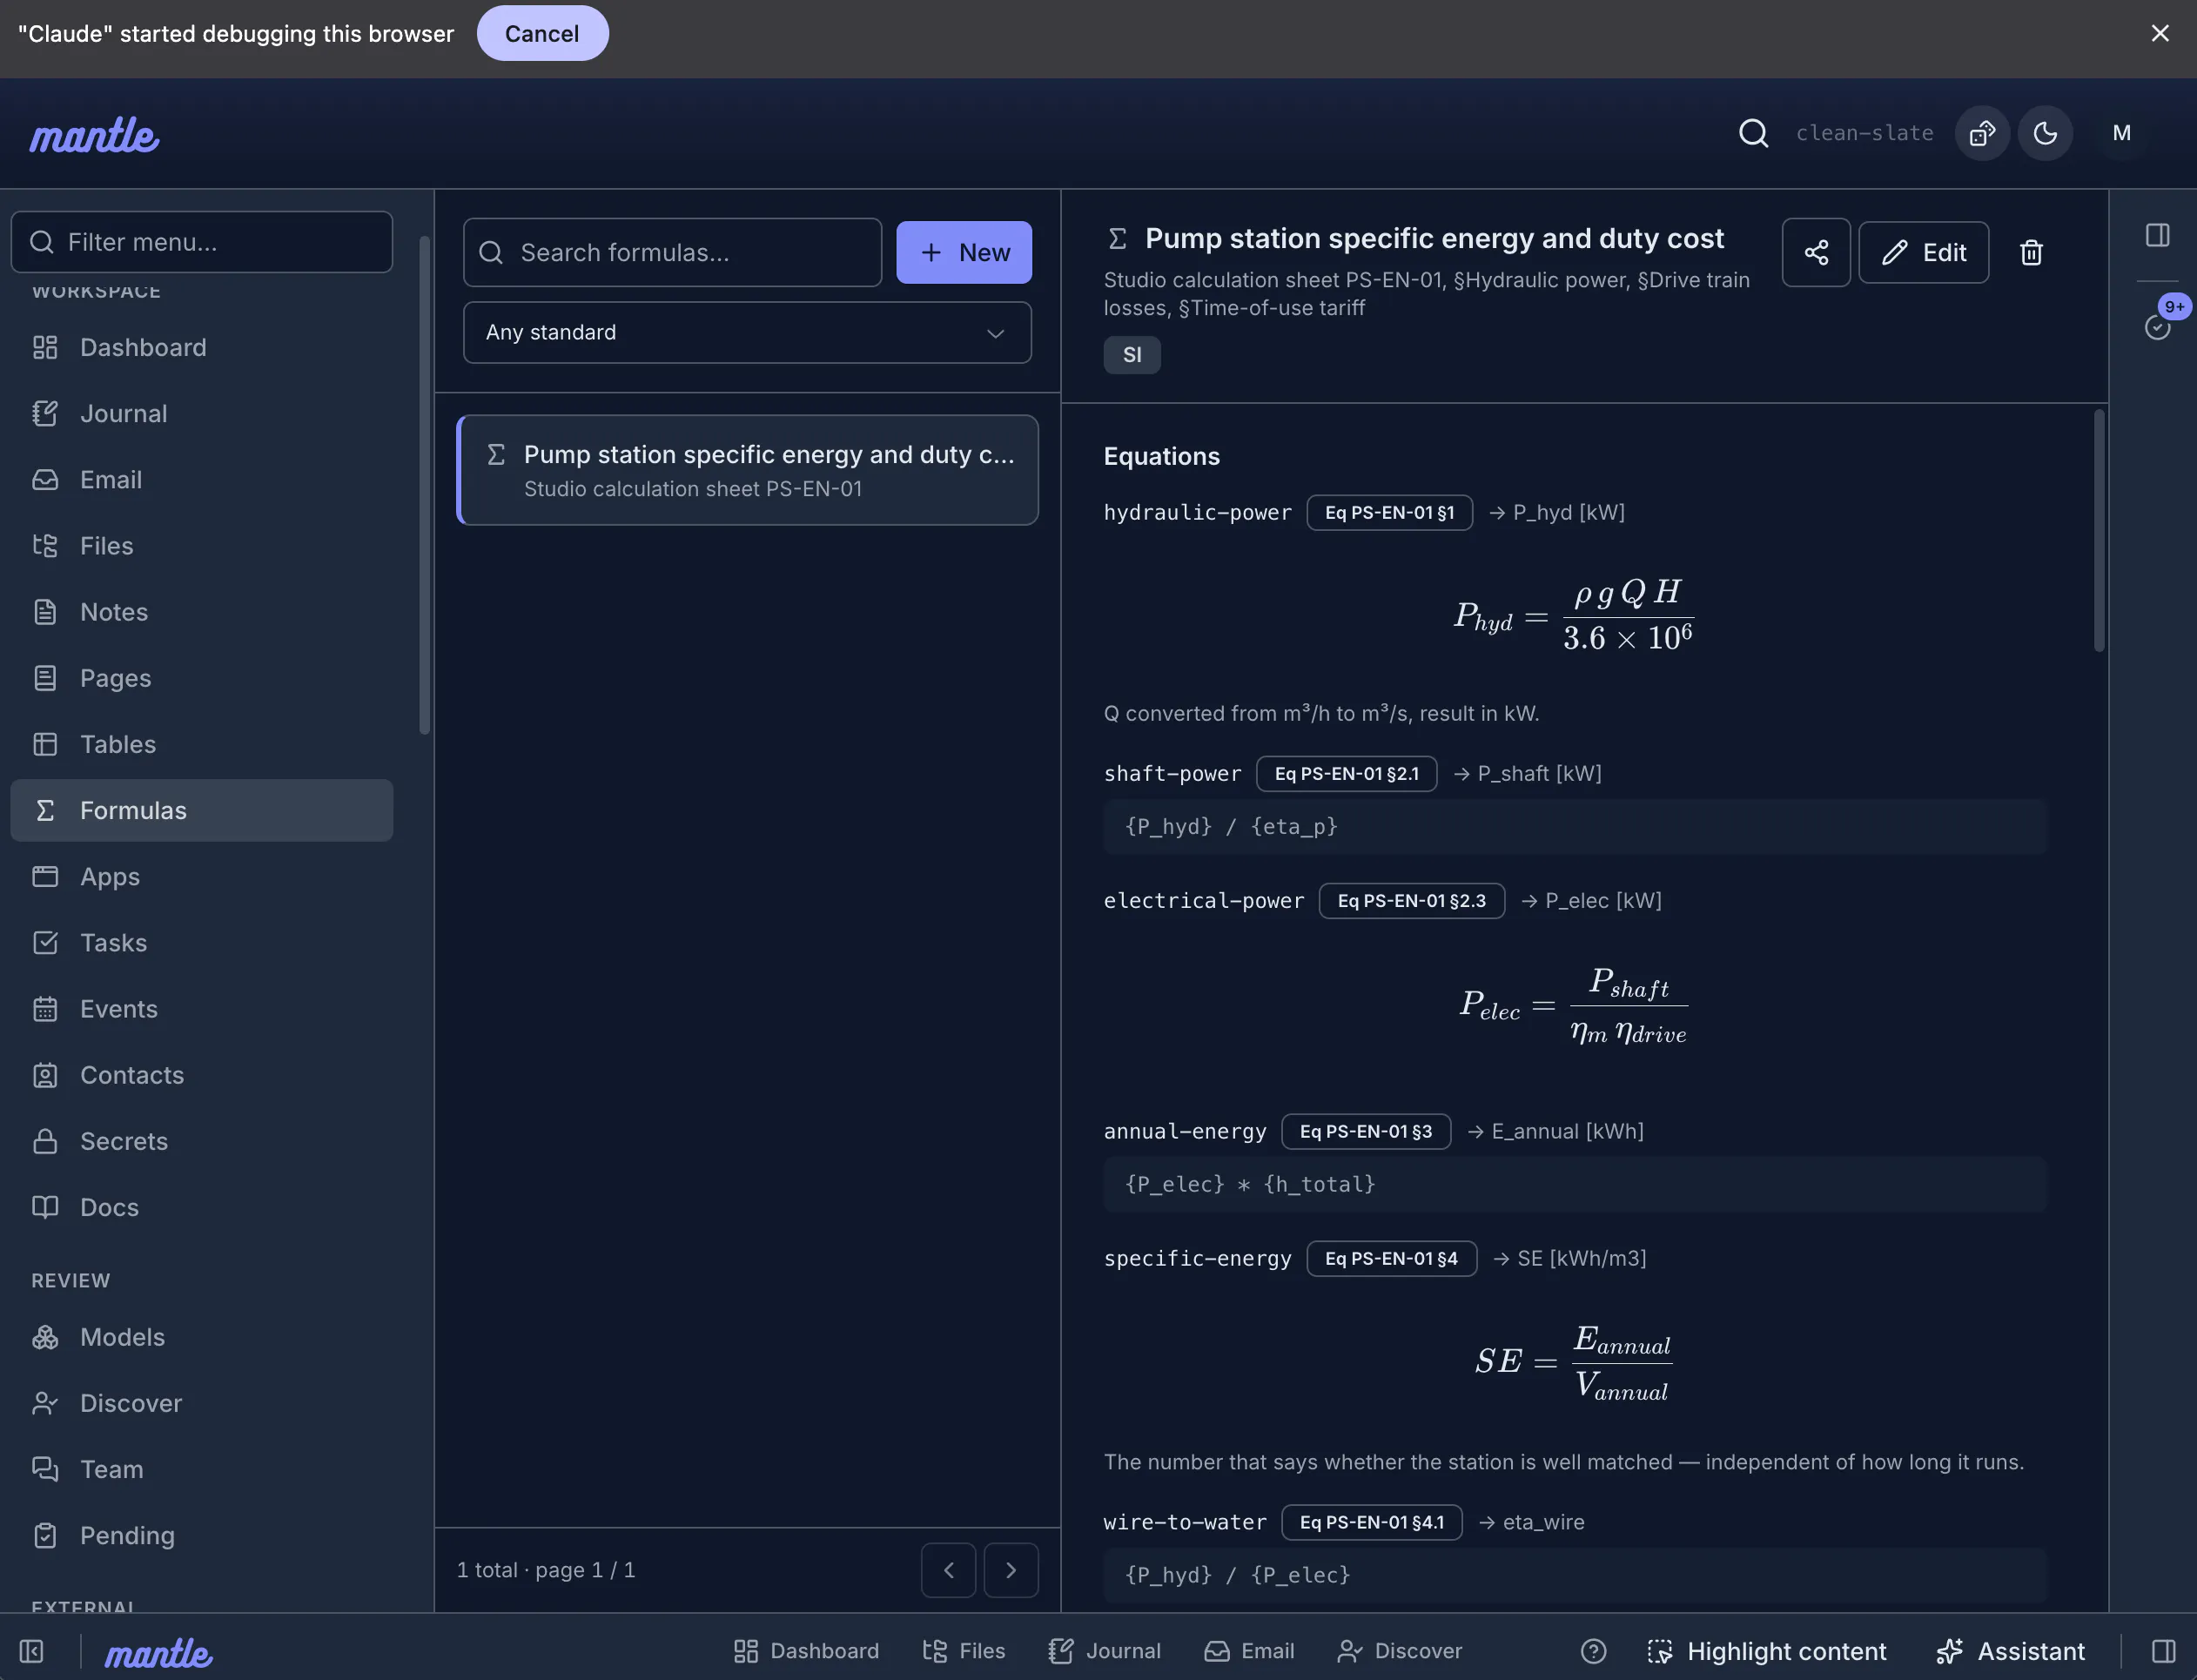Open Team in the sidebar
Image resolution: width=2197 pixels, height=1680 pixels.
201,1469
